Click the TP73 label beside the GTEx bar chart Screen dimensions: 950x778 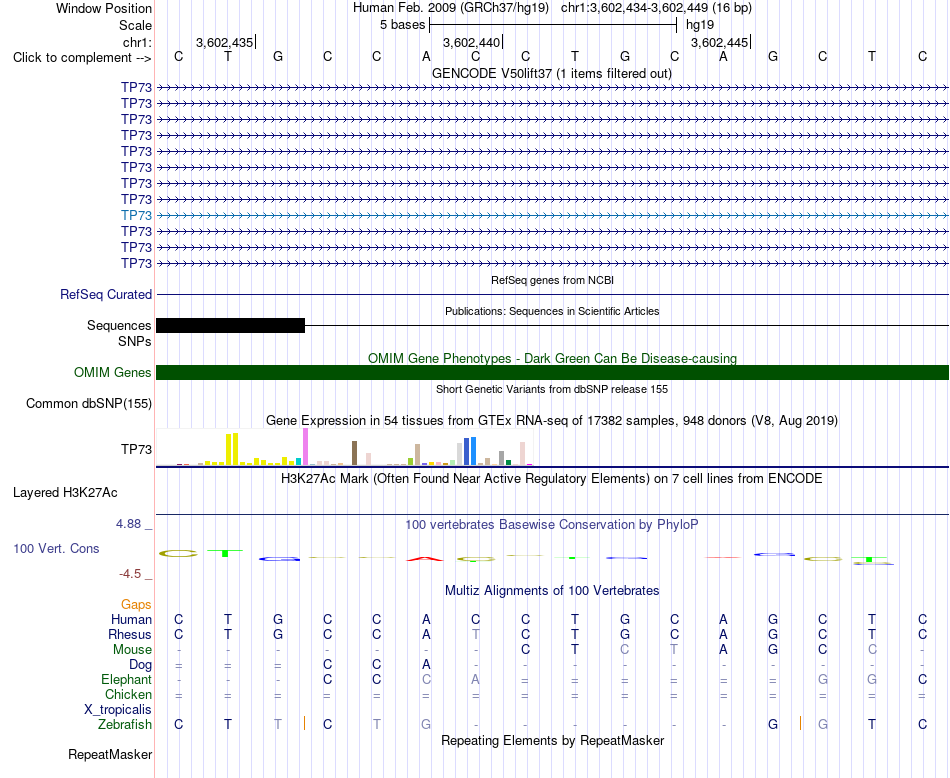coord(136,449)
